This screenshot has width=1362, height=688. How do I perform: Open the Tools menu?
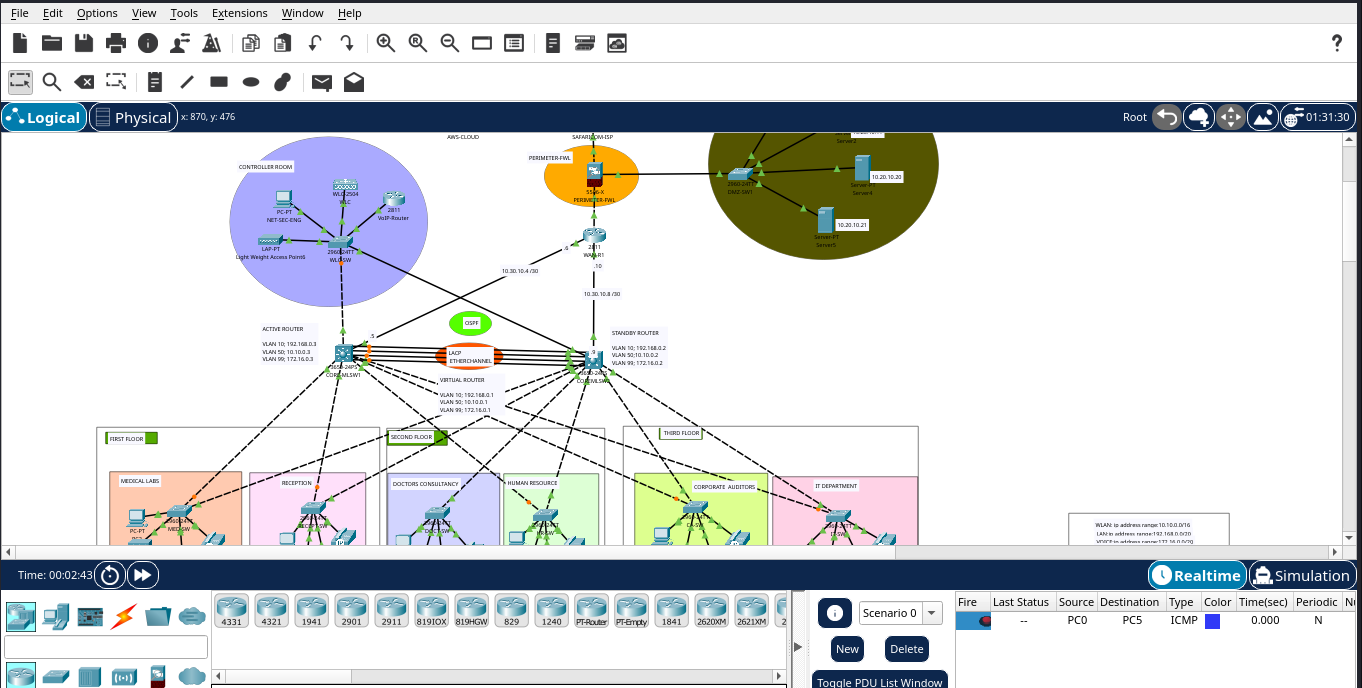point(184,13)
